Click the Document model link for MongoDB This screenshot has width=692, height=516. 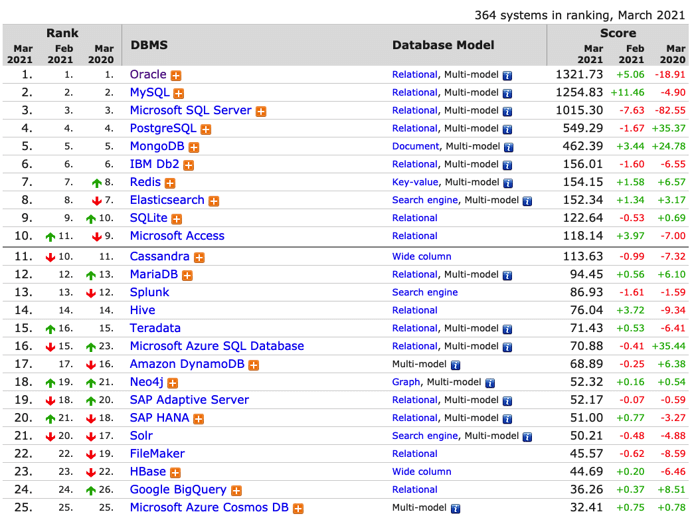[415, 147]
